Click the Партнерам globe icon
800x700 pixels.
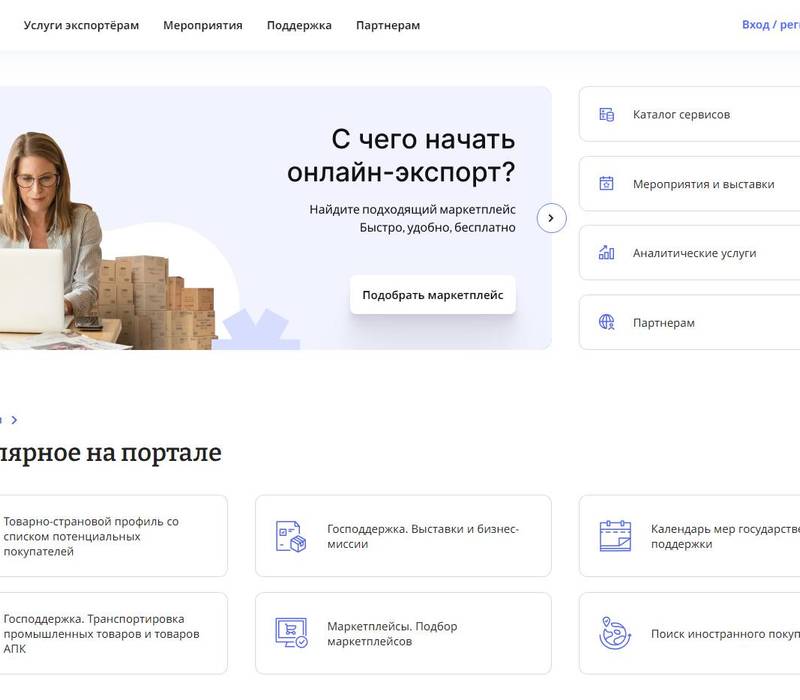[x=606, y=322]
